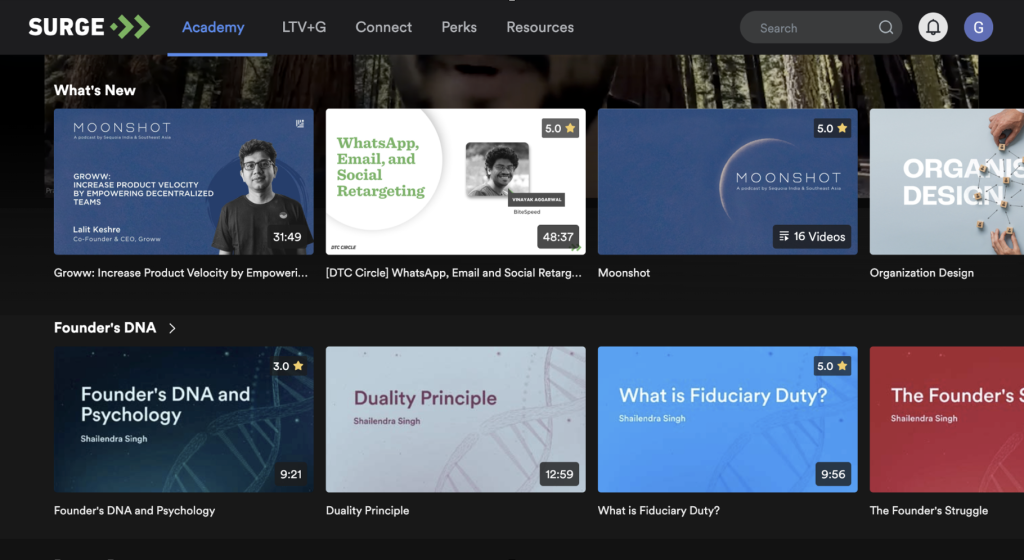Image resolution: width=1024 pixels, height=560 pixels.
Task: Type in the Search field
Action: 810,28
